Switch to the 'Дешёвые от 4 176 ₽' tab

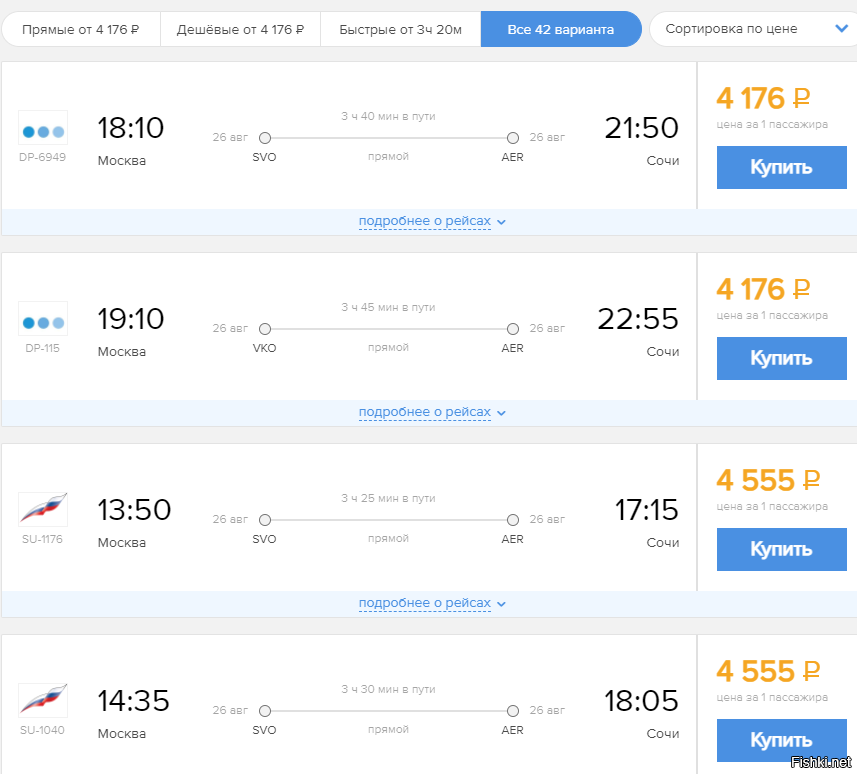(x=240, y=30)
